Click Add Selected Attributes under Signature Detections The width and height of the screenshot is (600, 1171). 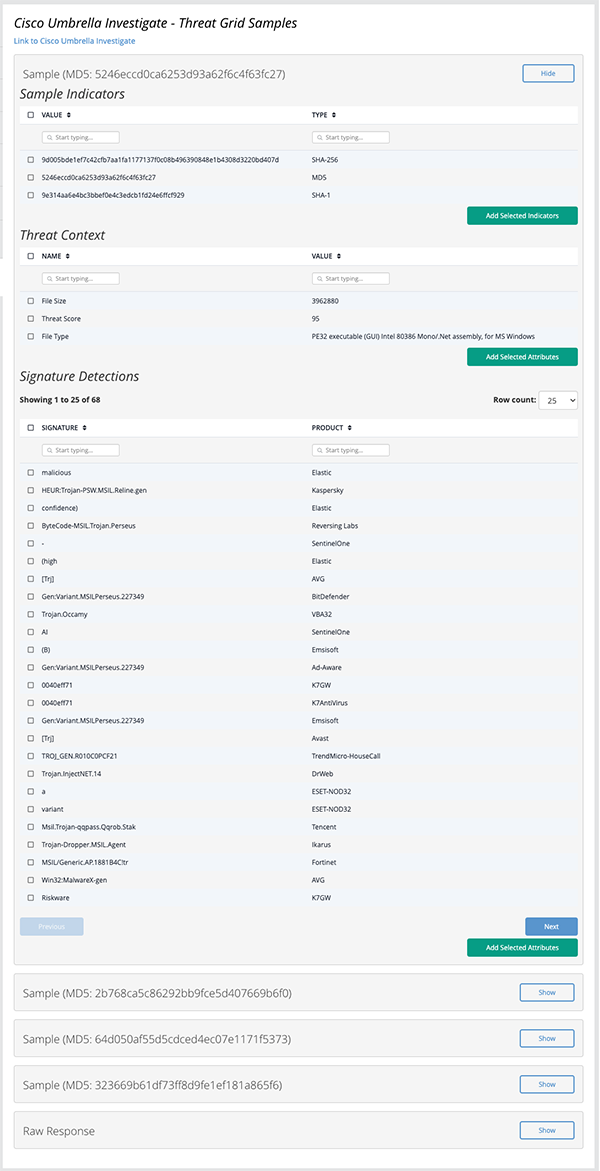coord(522,948)
